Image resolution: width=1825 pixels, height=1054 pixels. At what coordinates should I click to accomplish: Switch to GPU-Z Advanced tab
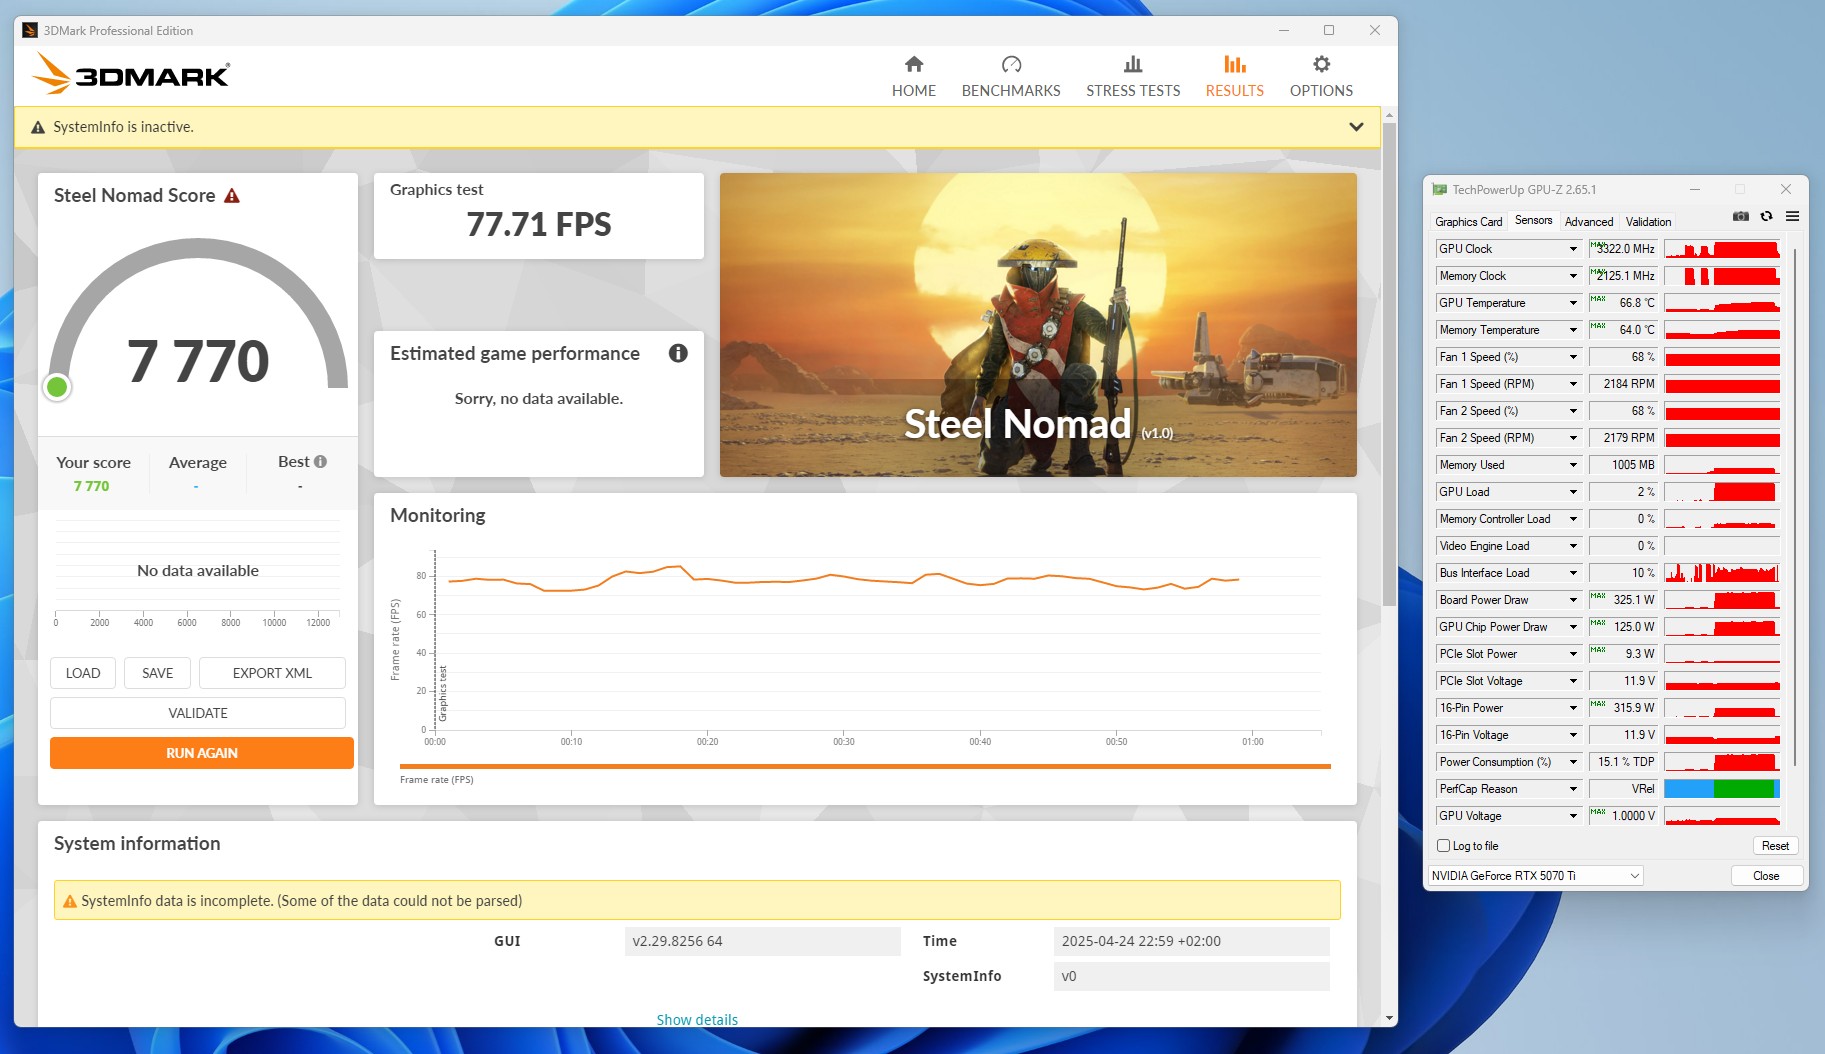pyautogui.click(x=1589, y=222)
